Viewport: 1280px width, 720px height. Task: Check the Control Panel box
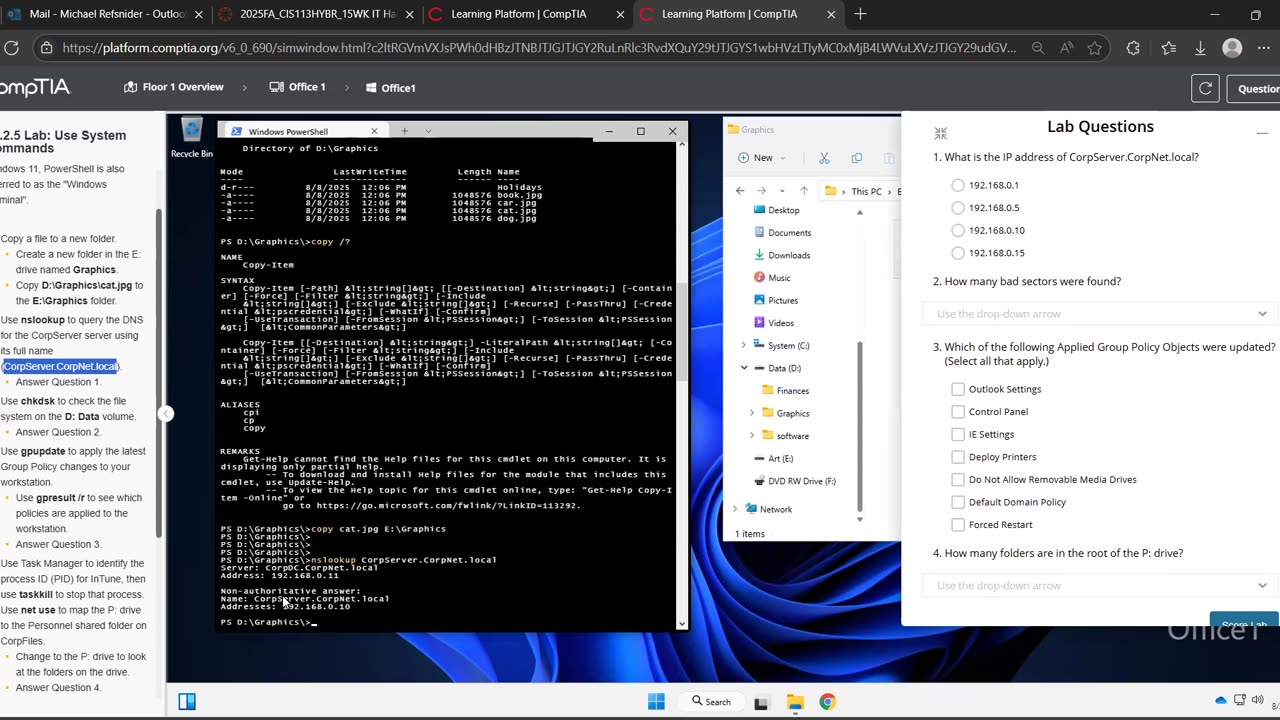pos(958,412)
